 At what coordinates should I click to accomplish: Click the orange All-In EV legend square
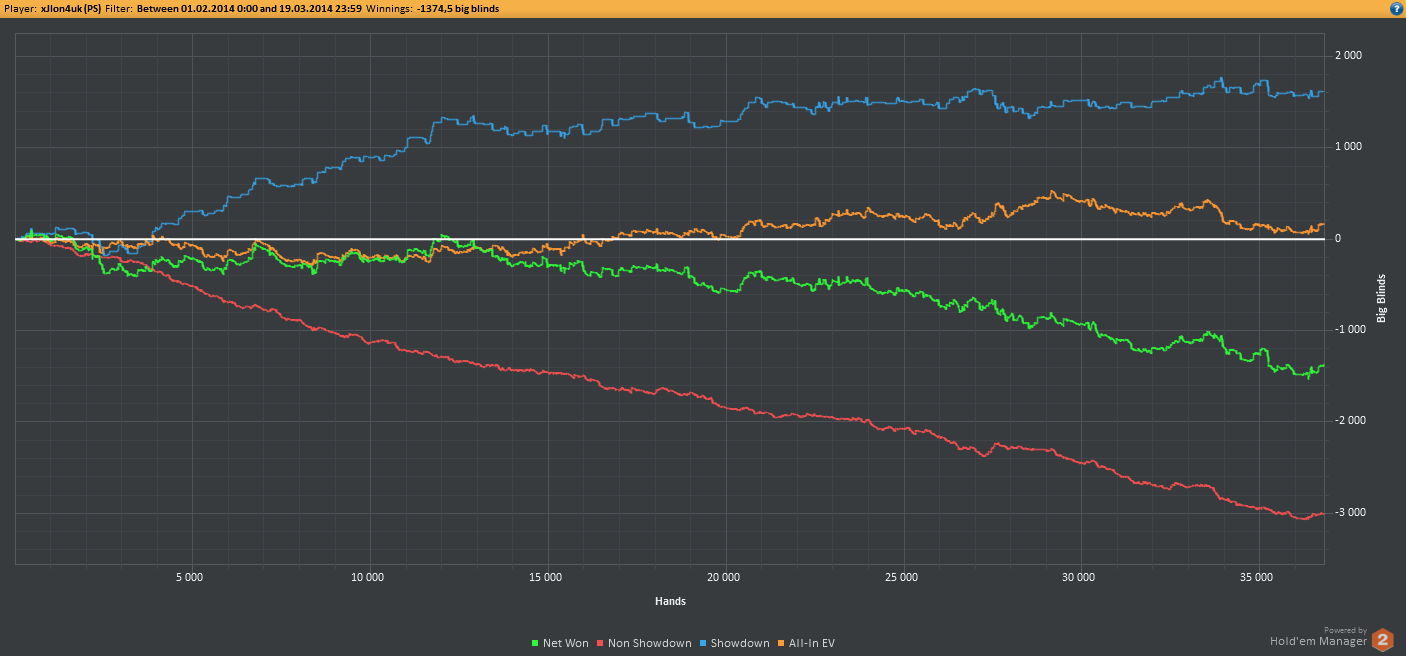click(782, 643)
